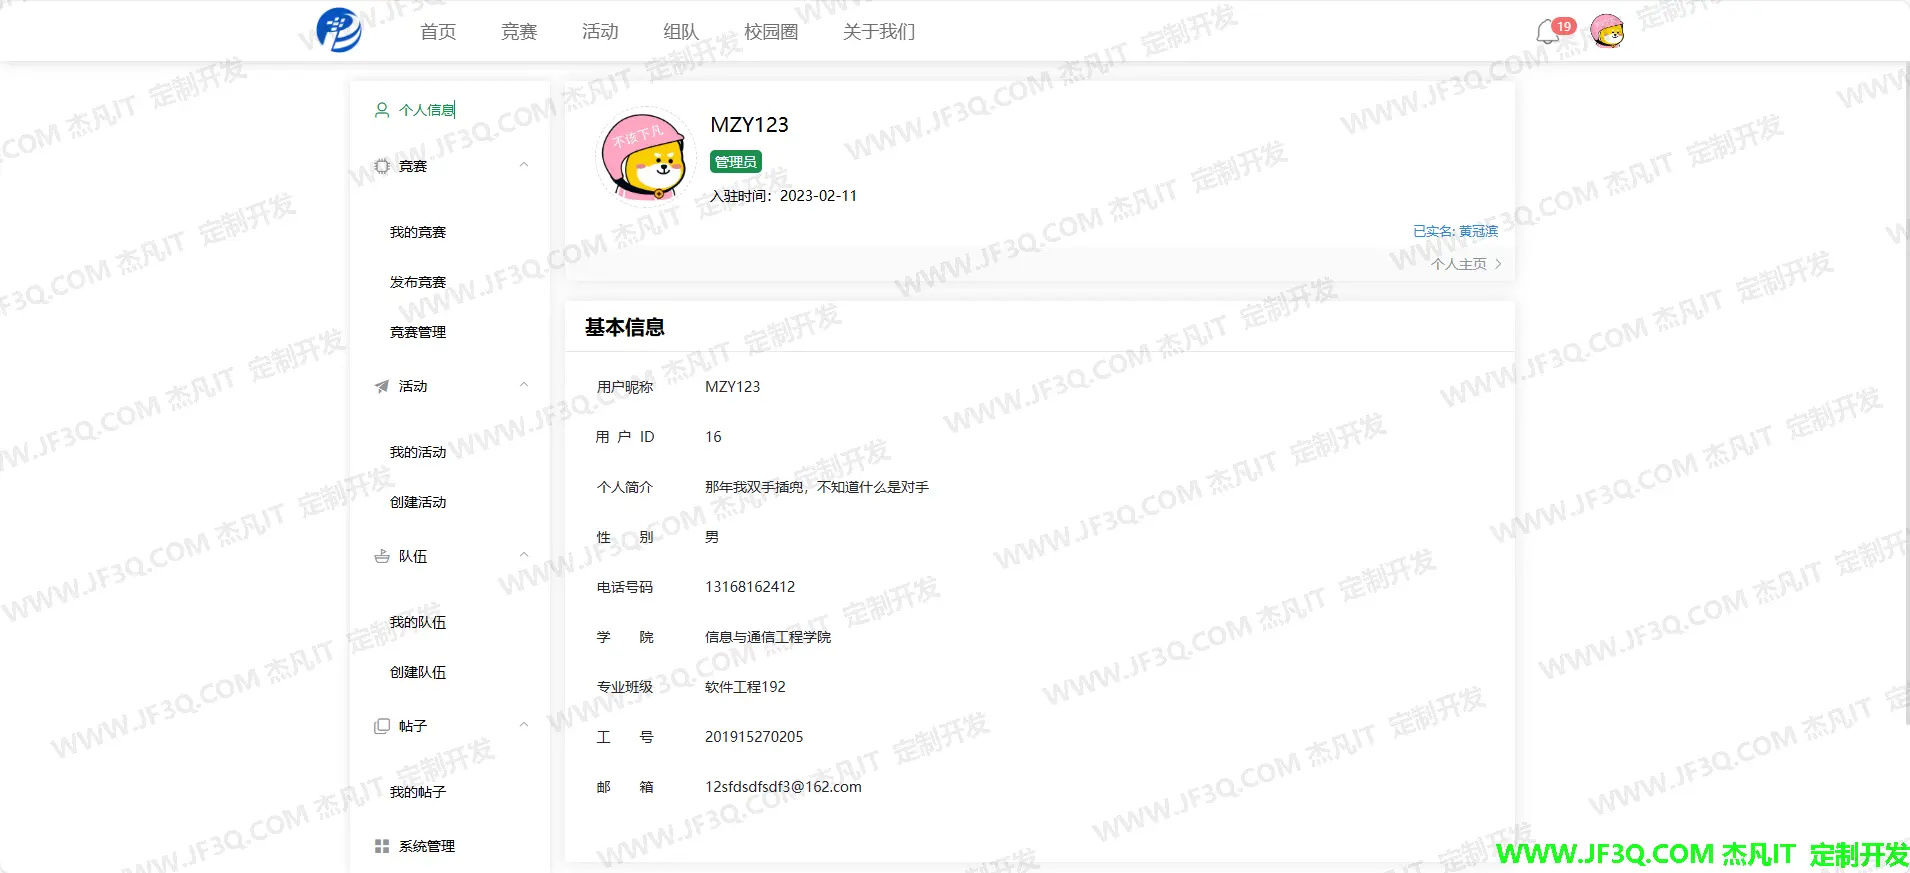Click the large profile avatar picture
The width and height of the screenshot is (1910, 873).
click(645, 157)
